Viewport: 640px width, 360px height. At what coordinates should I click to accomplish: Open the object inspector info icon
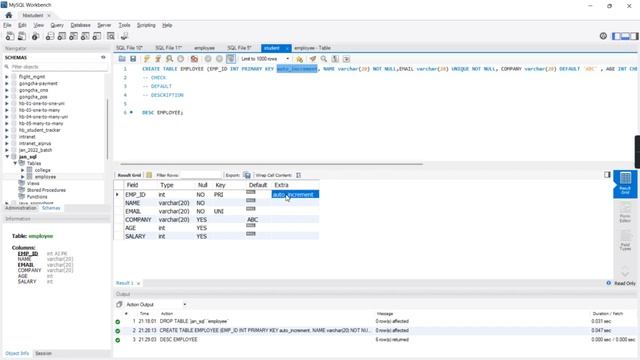coord(36,36)
